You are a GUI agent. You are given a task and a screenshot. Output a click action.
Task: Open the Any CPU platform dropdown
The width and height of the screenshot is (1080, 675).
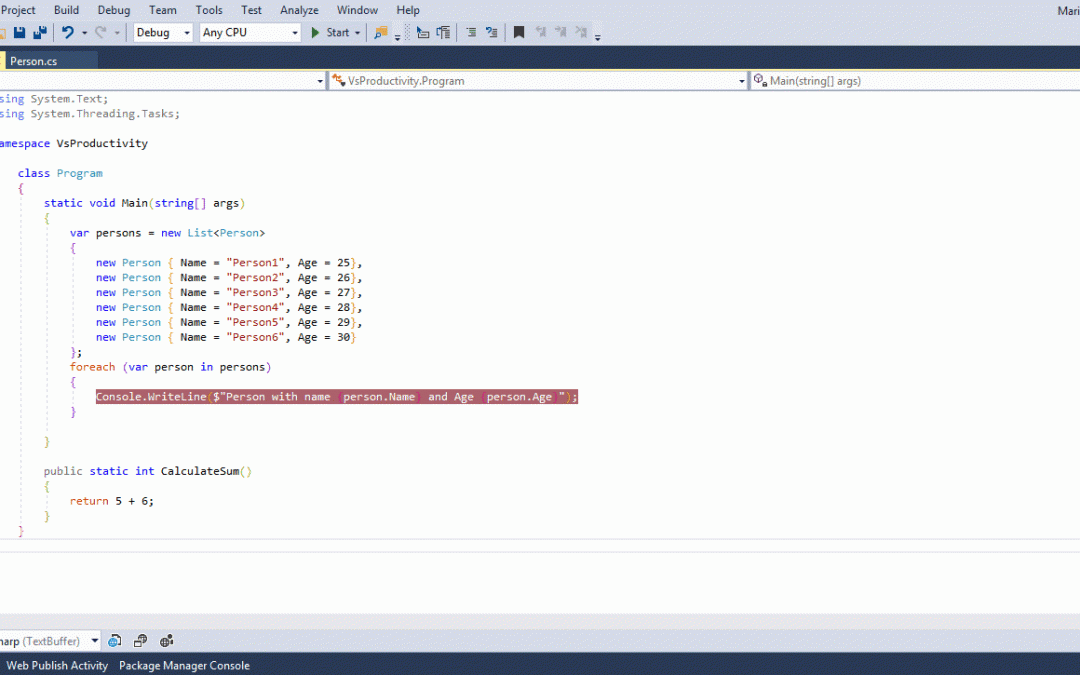tap(250, 33)
